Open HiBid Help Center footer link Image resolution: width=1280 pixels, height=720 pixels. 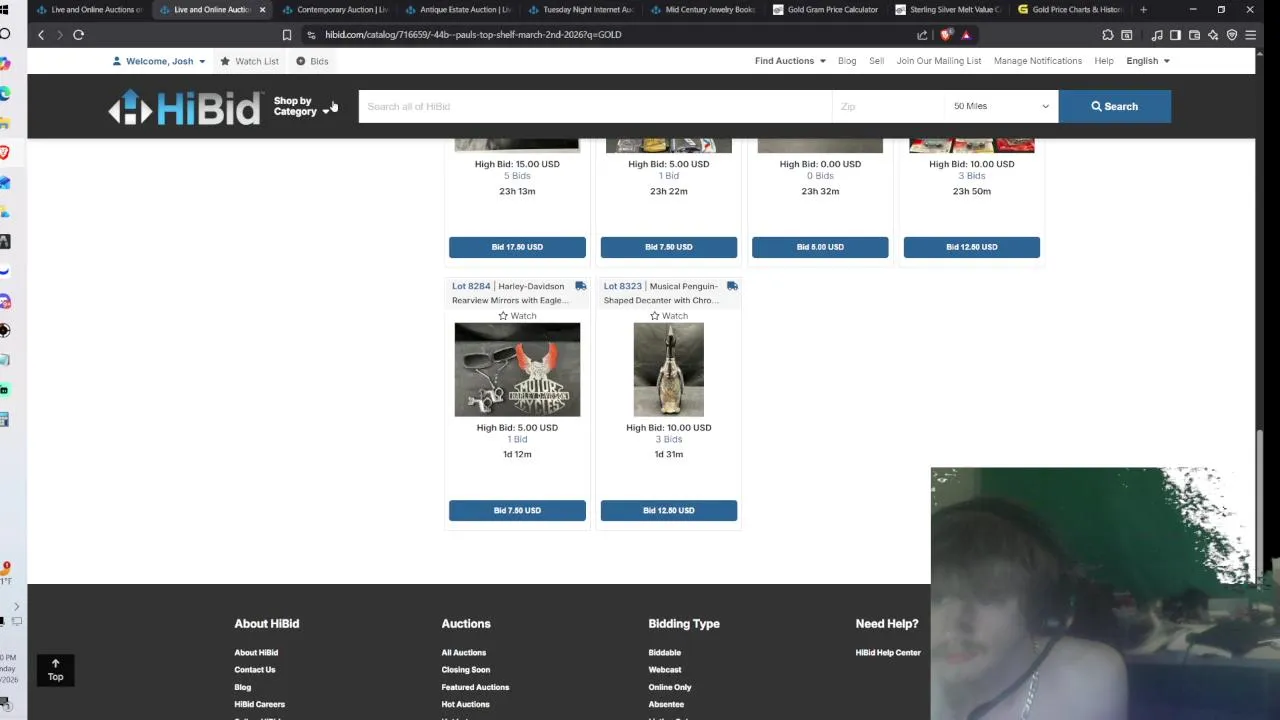point(888,653)
